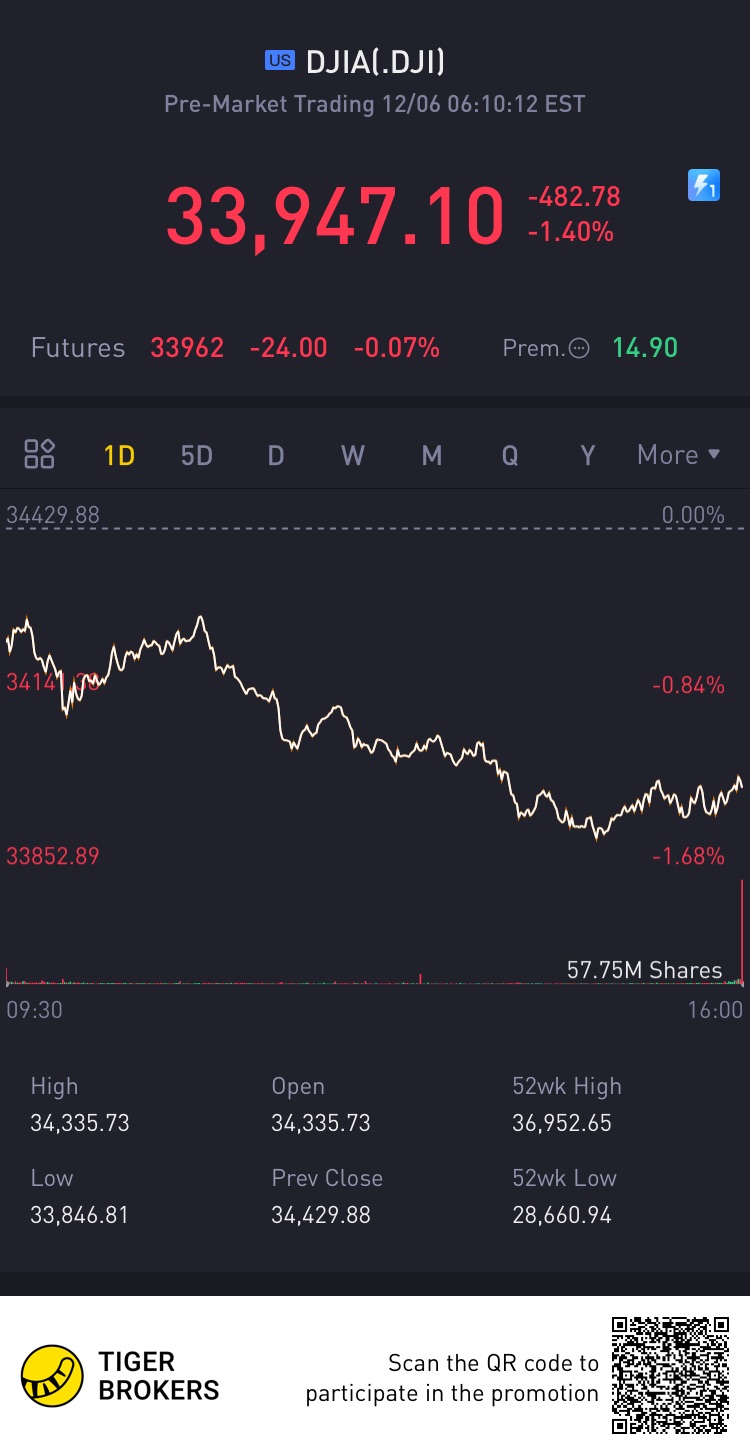Switch to the 5D chart tab
This screenshot has width=750, height=1456.
pos(197,456)
